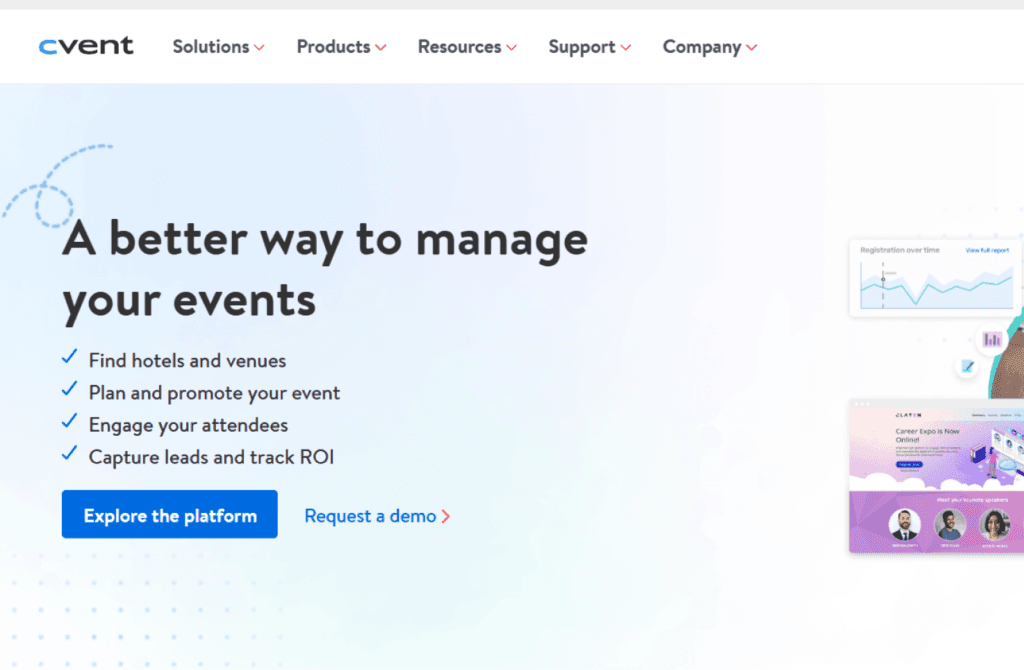The width and height of the screenshot is (1024, 670).
Task: Expand the Products dropdown chevron
Action: tap(381, 48)
